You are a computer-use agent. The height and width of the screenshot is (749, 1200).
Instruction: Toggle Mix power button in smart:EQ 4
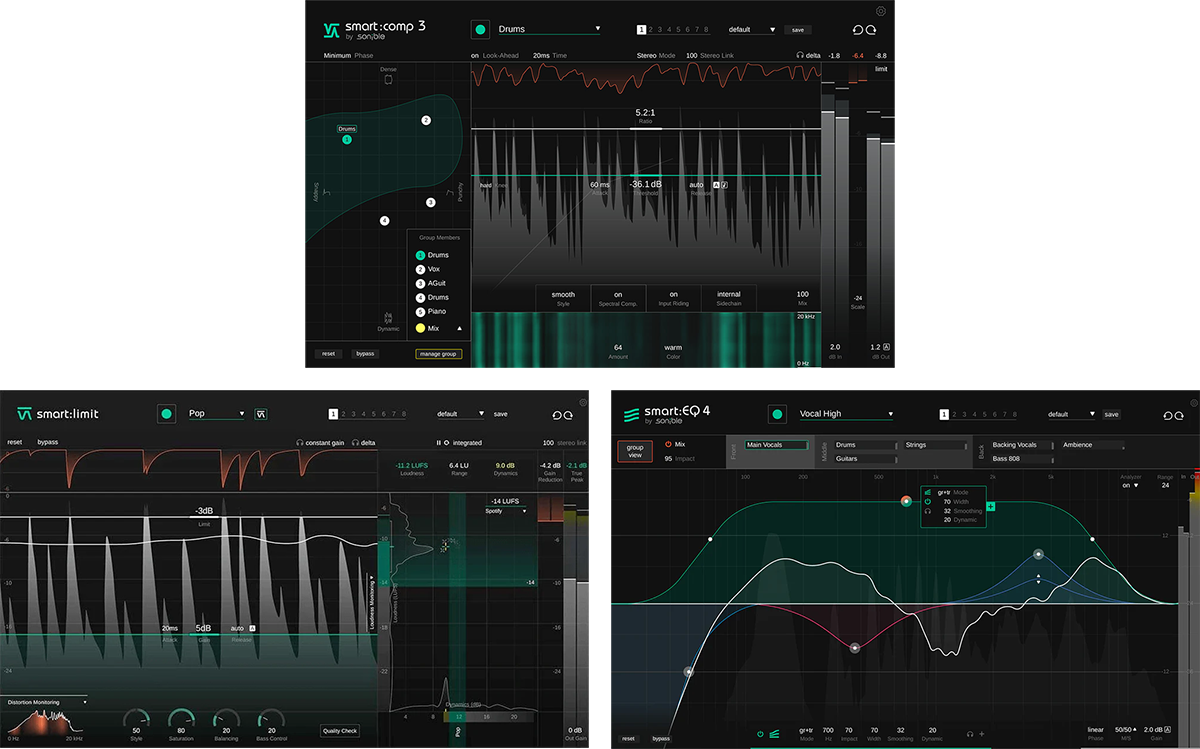click(668, 444)
